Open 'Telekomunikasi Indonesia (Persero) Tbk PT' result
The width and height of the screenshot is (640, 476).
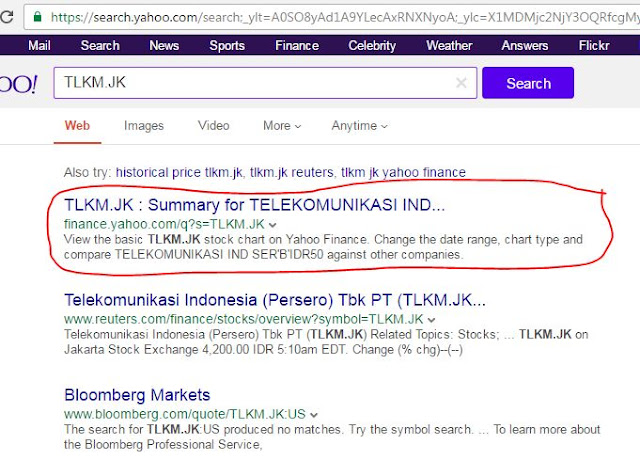pyautogui.click(x=275, y=300)
